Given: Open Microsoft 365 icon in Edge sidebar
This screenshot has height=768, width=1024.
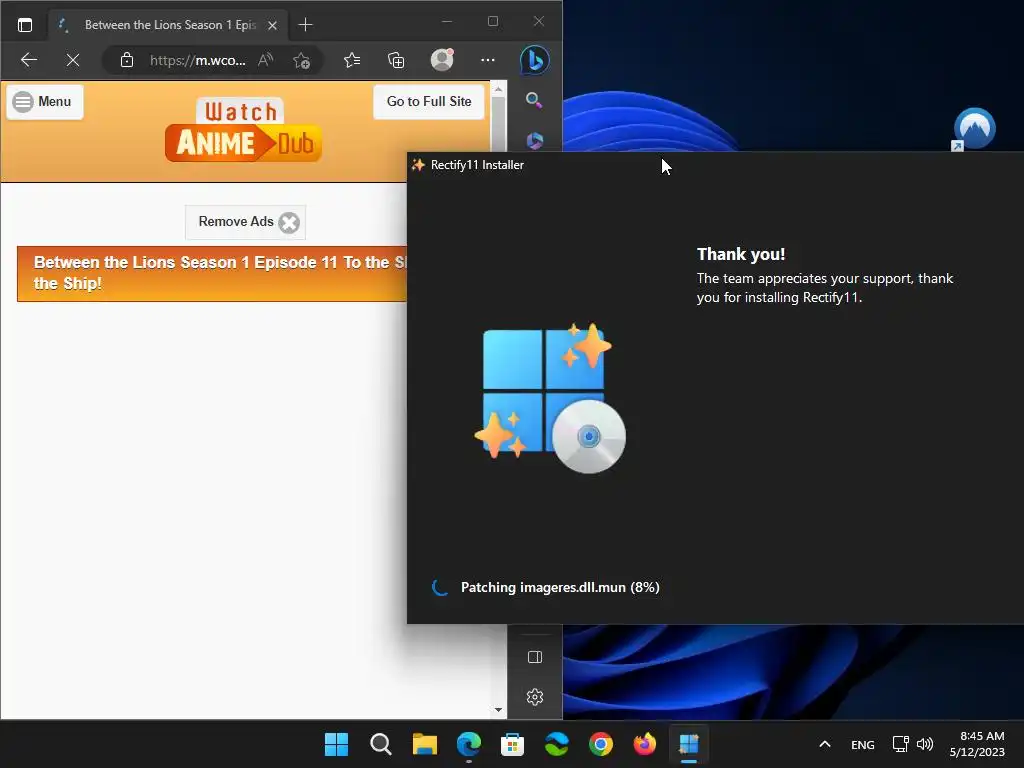Looking at the screenshot, I should (x=535, y=140).
